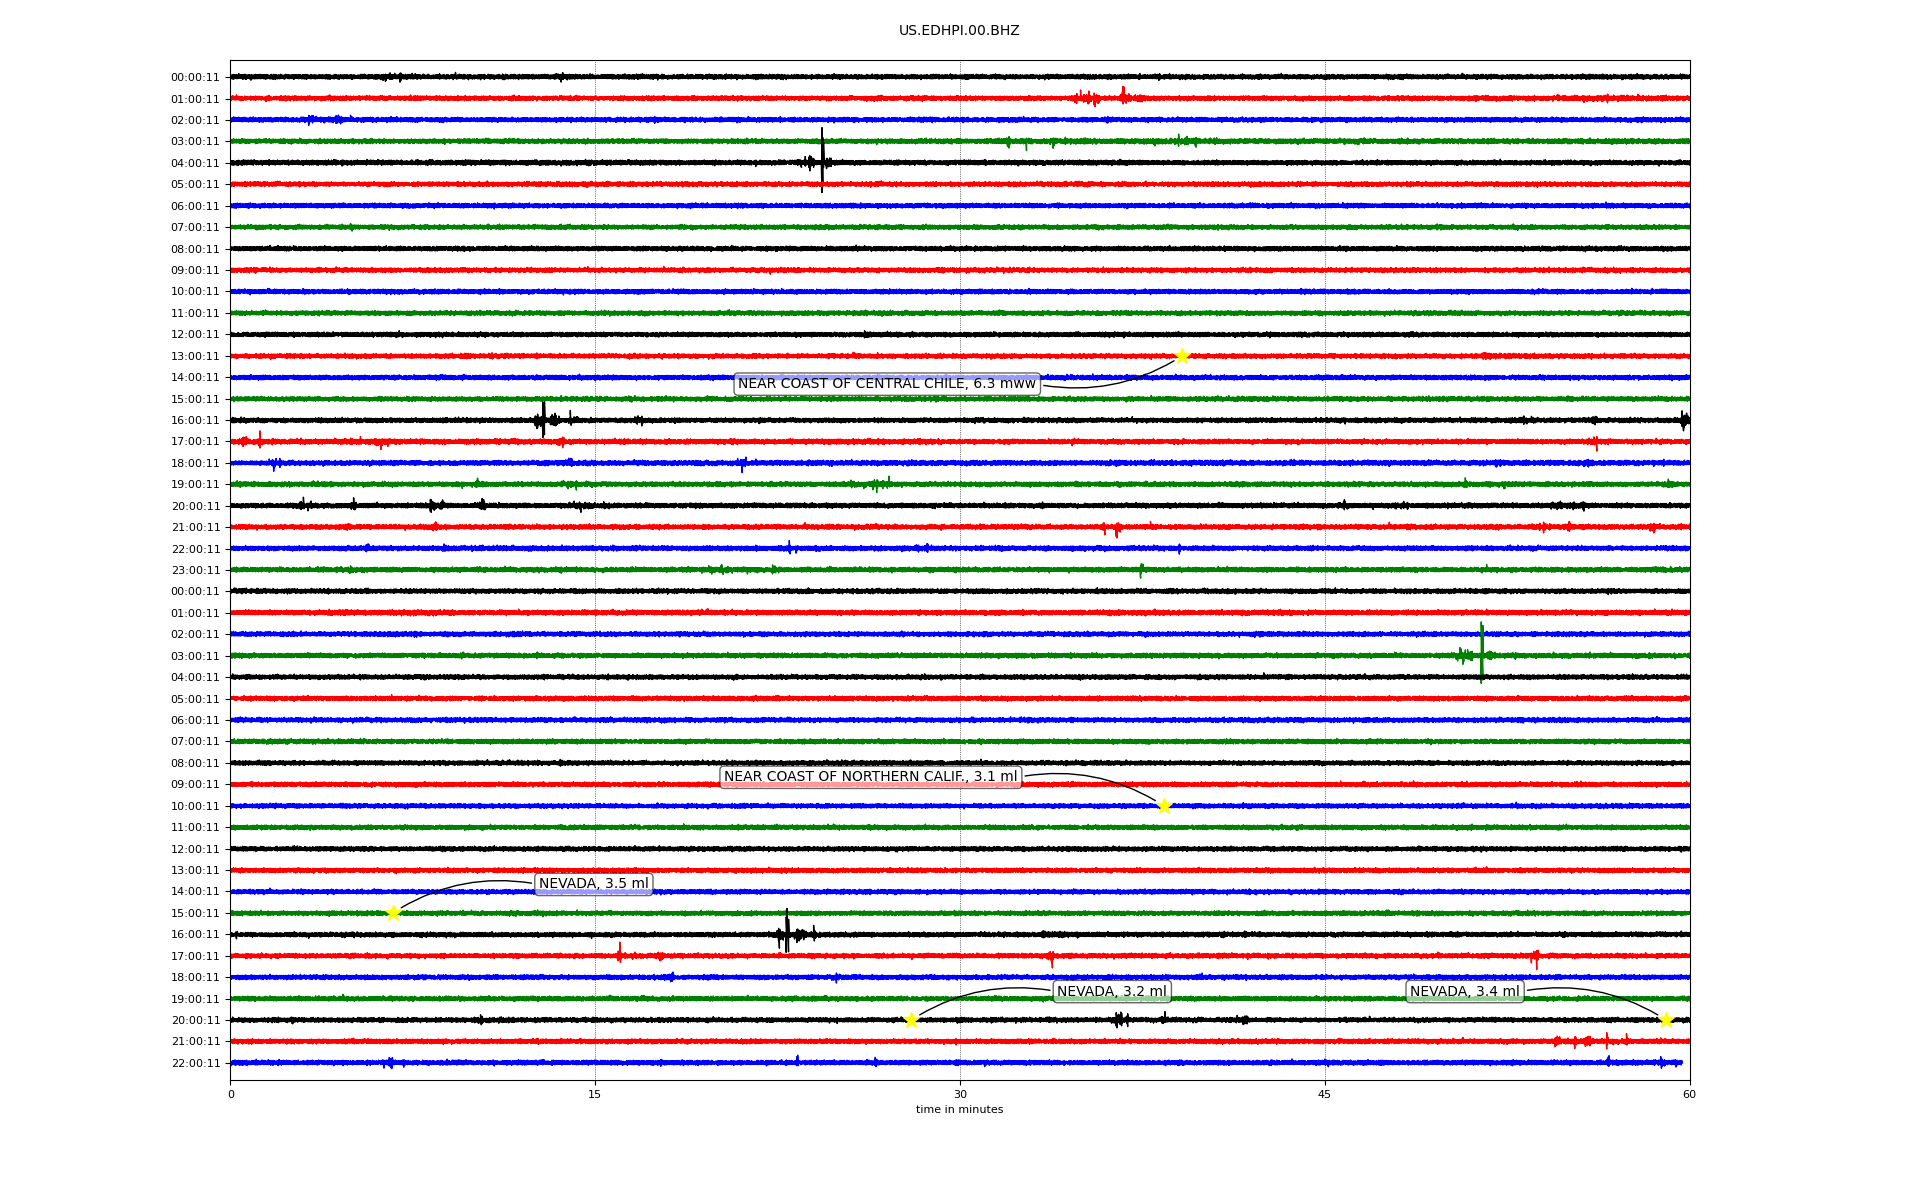The width and height of the screenshot is (1920, 1200).
Task: Click the large black spike on 04:00:11 trace
Action: click(822, 160)
